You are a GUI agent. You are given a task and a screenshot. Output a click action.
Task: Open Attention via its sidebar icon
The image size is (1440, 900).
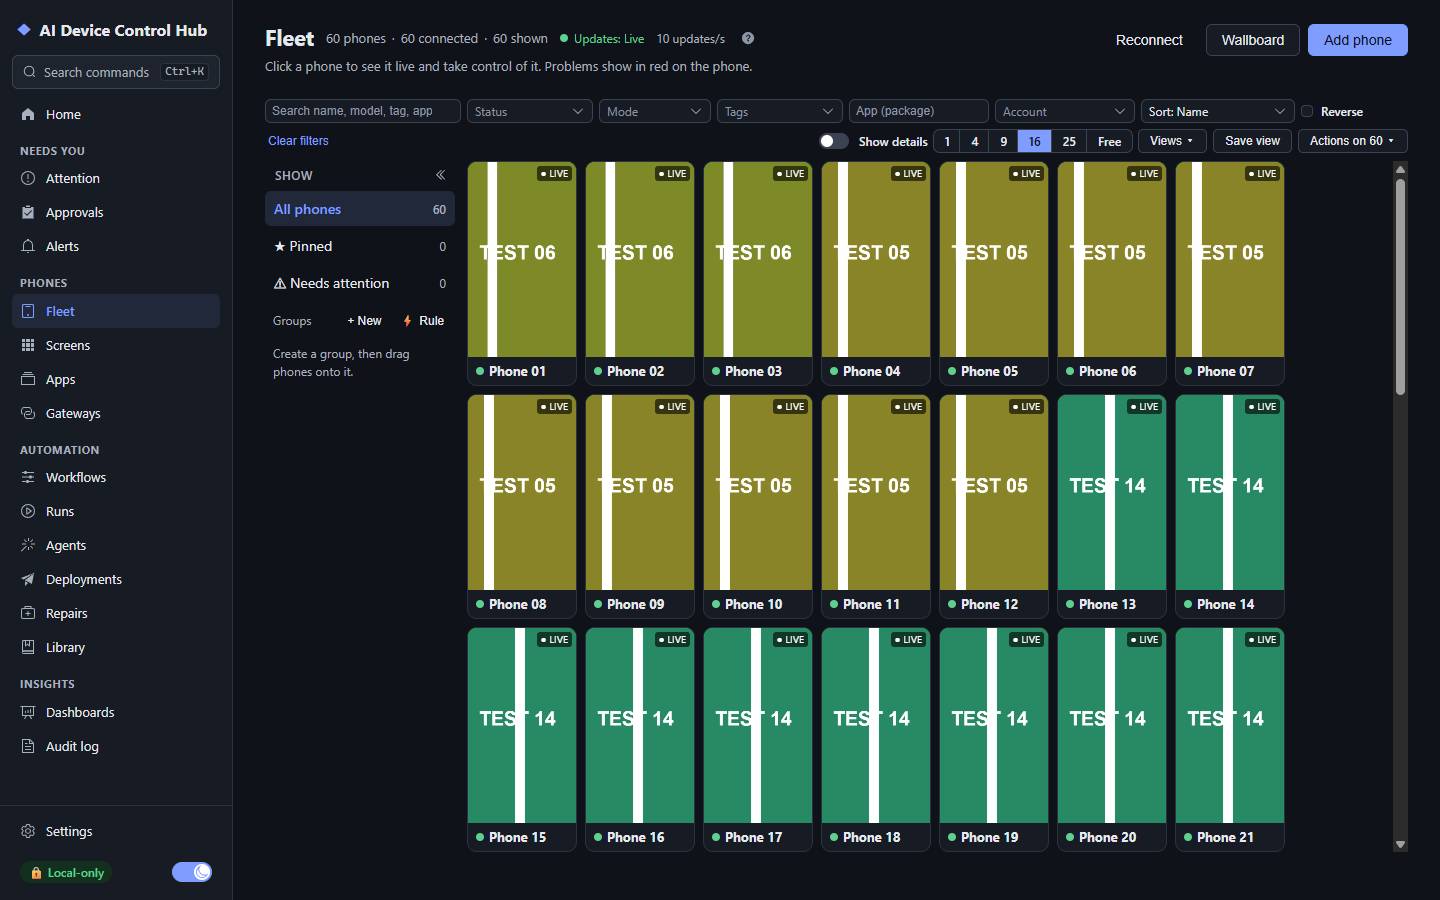coord(28,178)
